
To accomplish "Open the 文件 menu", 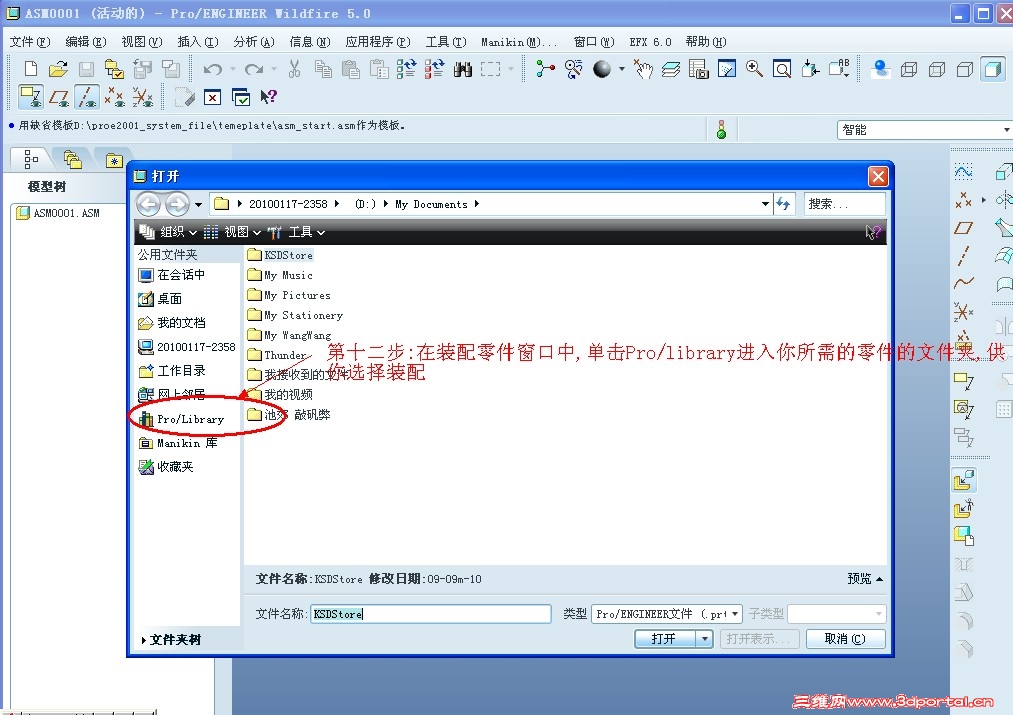I will [30, 42].
